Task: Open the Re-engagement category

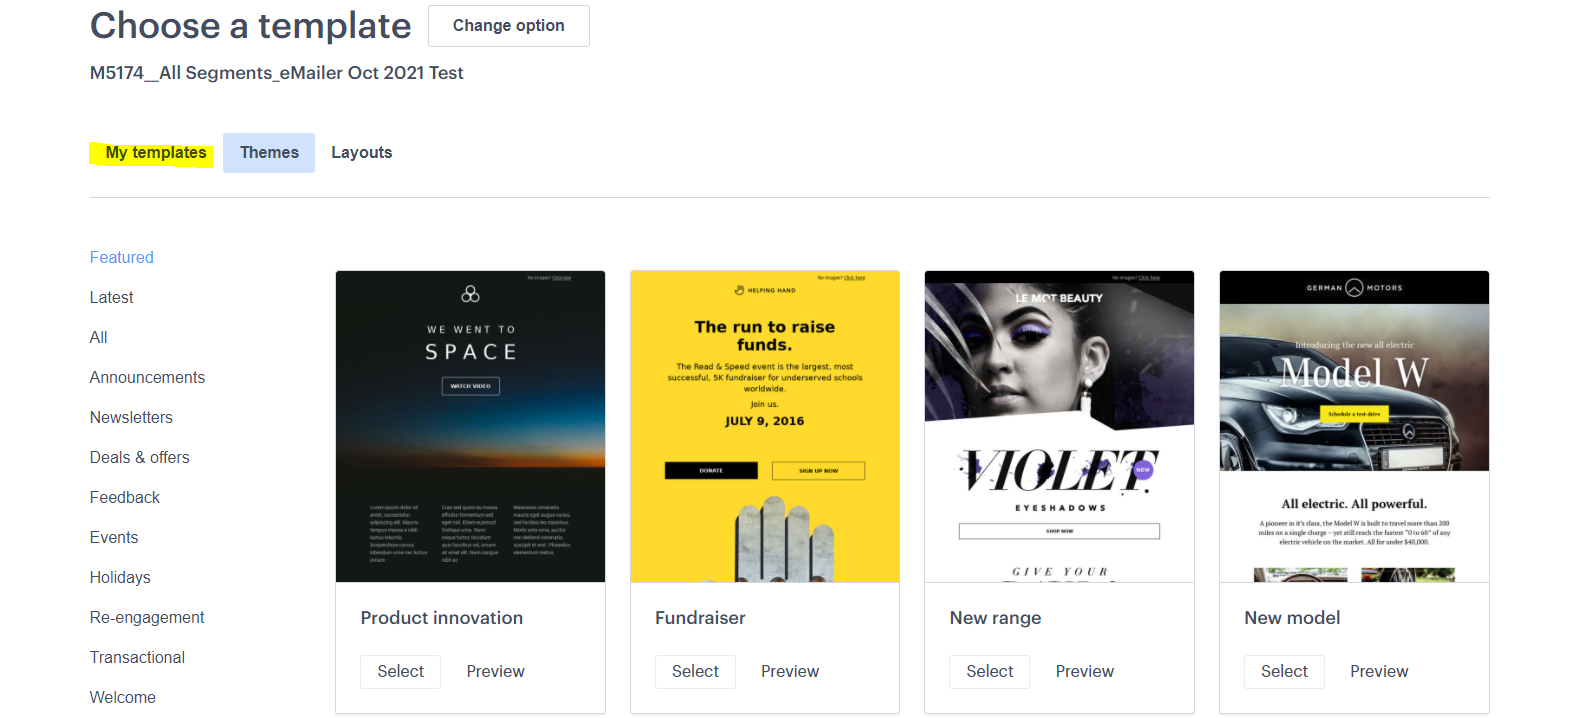Action: (x=147, y=617)
